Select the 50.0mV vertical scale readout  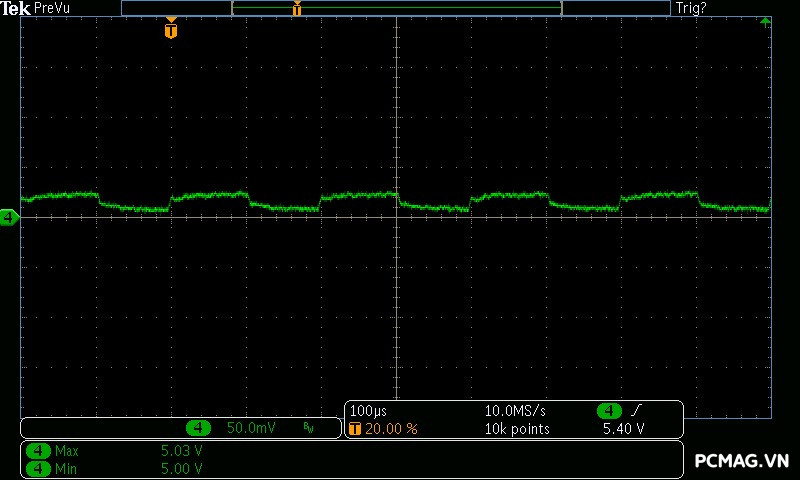point(251,428)
